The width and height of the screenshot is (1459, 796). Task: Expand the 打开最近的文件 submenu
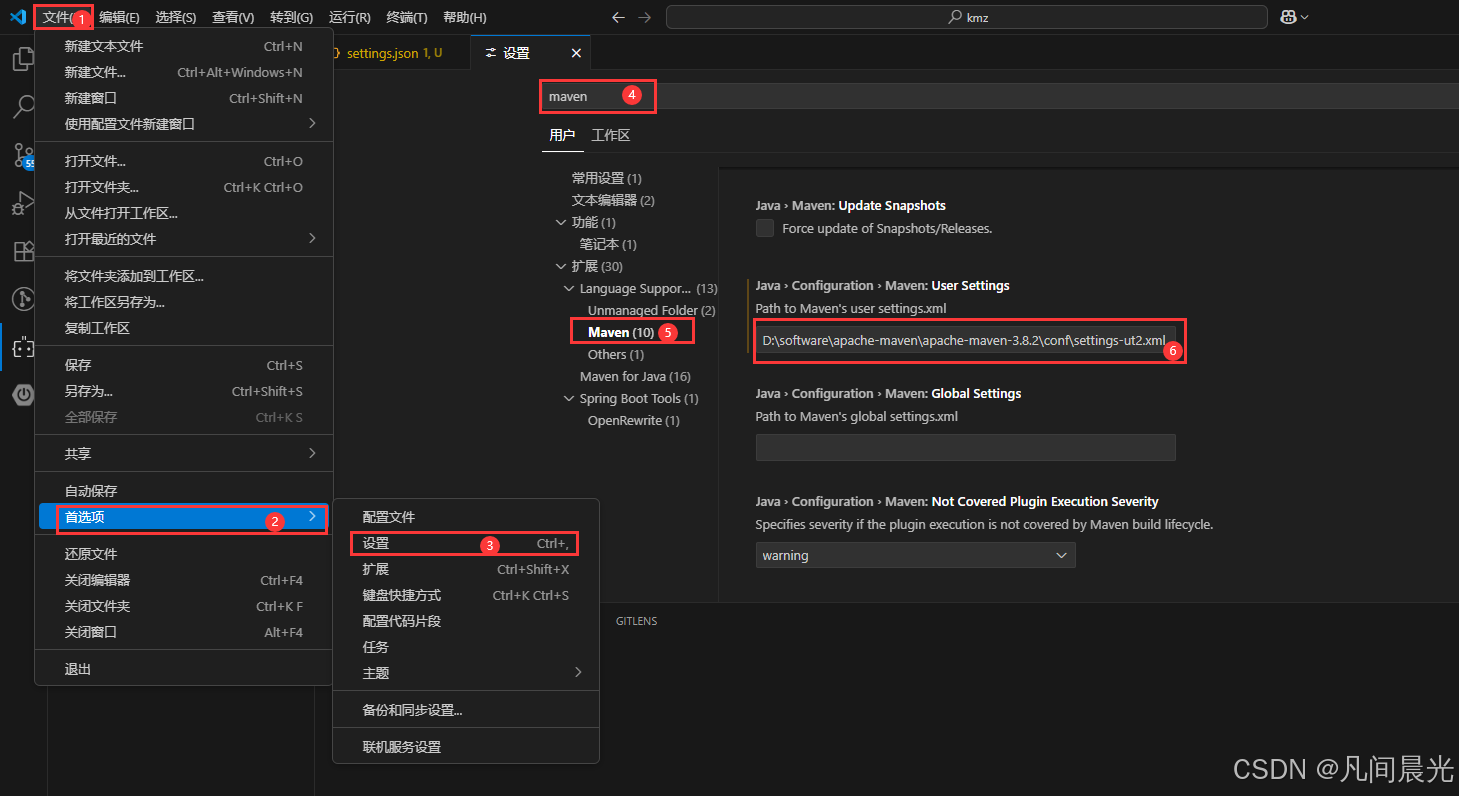(184, 239)
